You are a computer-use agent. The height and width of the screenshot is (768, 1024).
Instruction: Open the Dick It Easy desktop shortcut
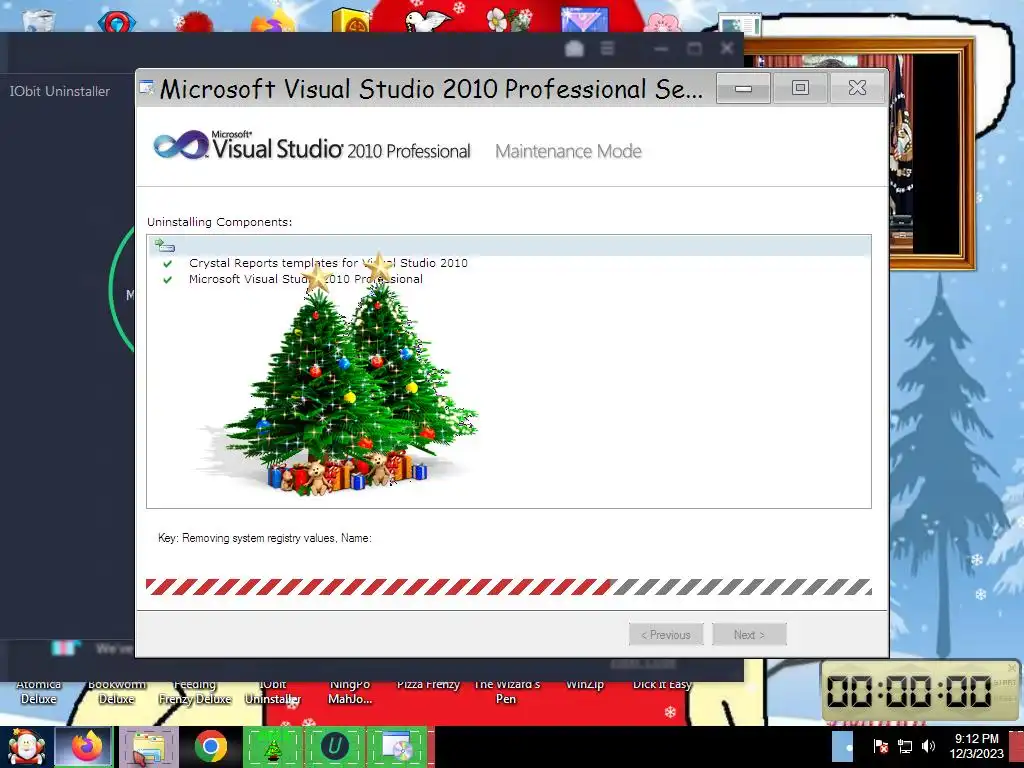(x=662, y=684)
